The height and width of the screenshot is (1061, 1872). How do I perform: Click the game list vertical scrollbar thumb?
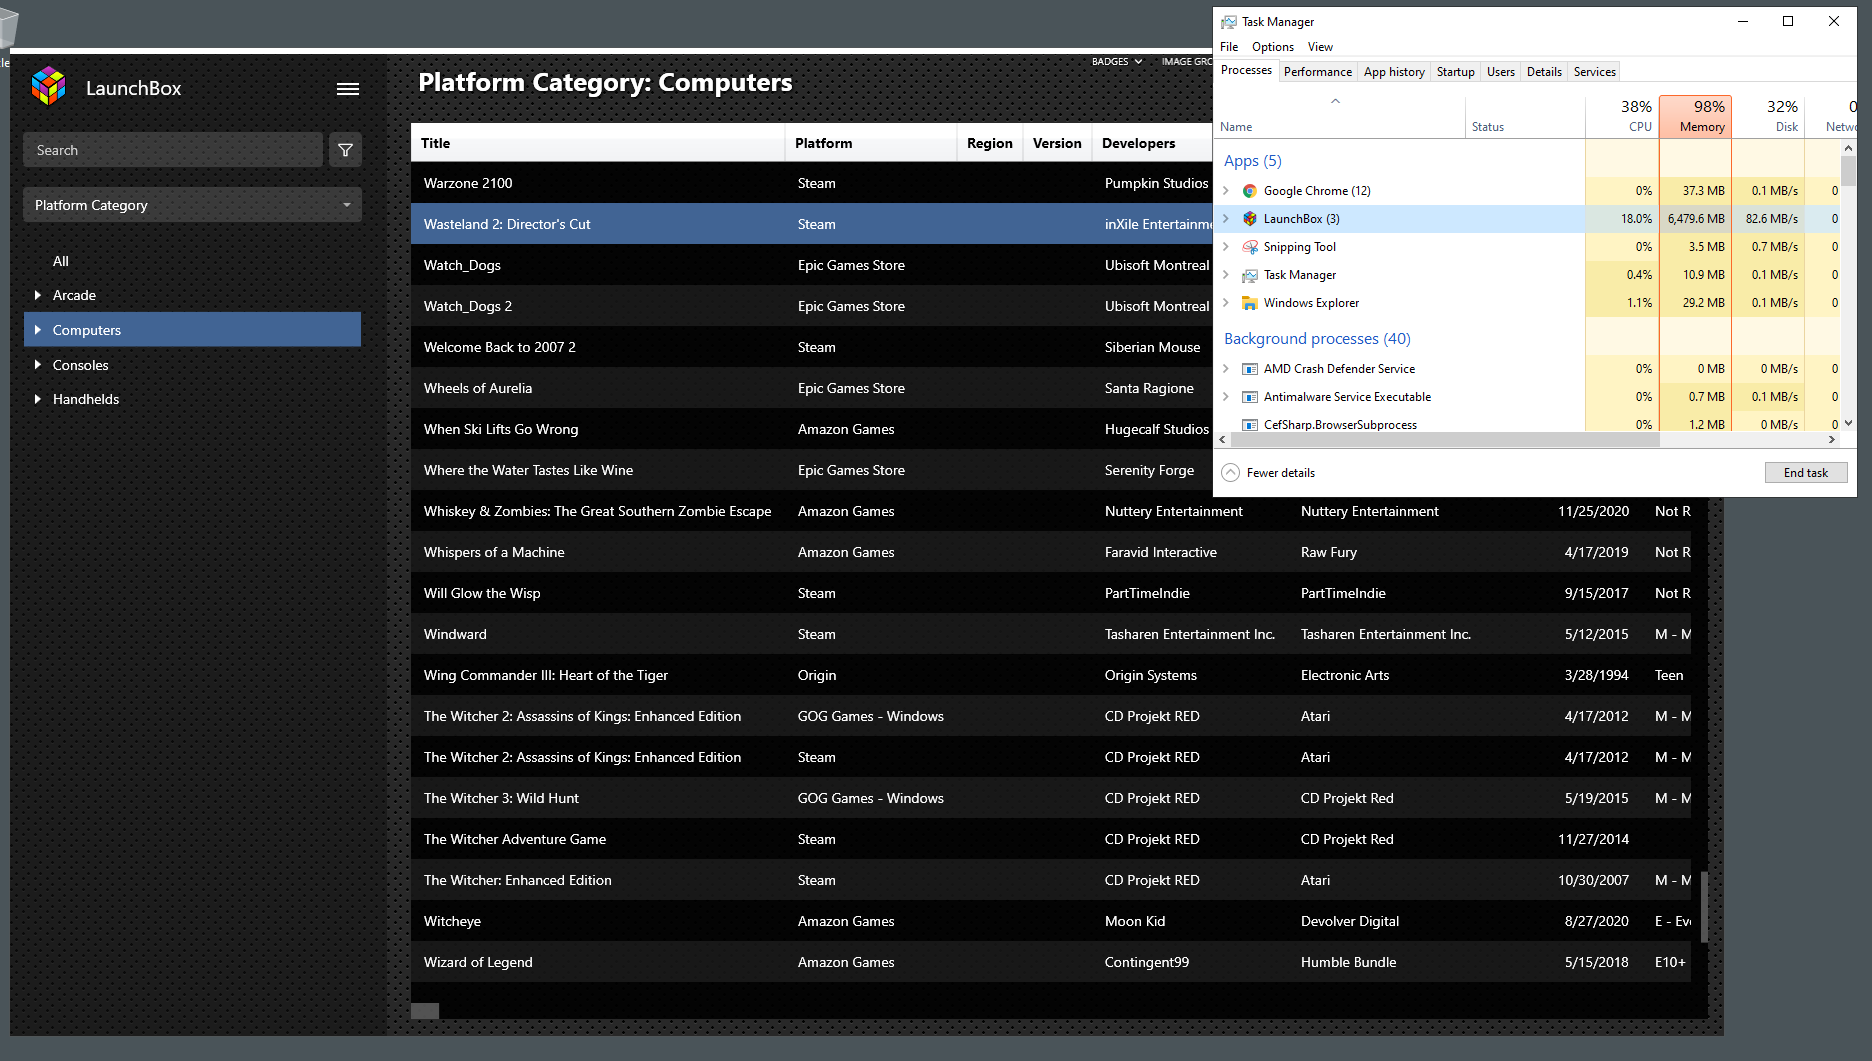click(1704, 907)
